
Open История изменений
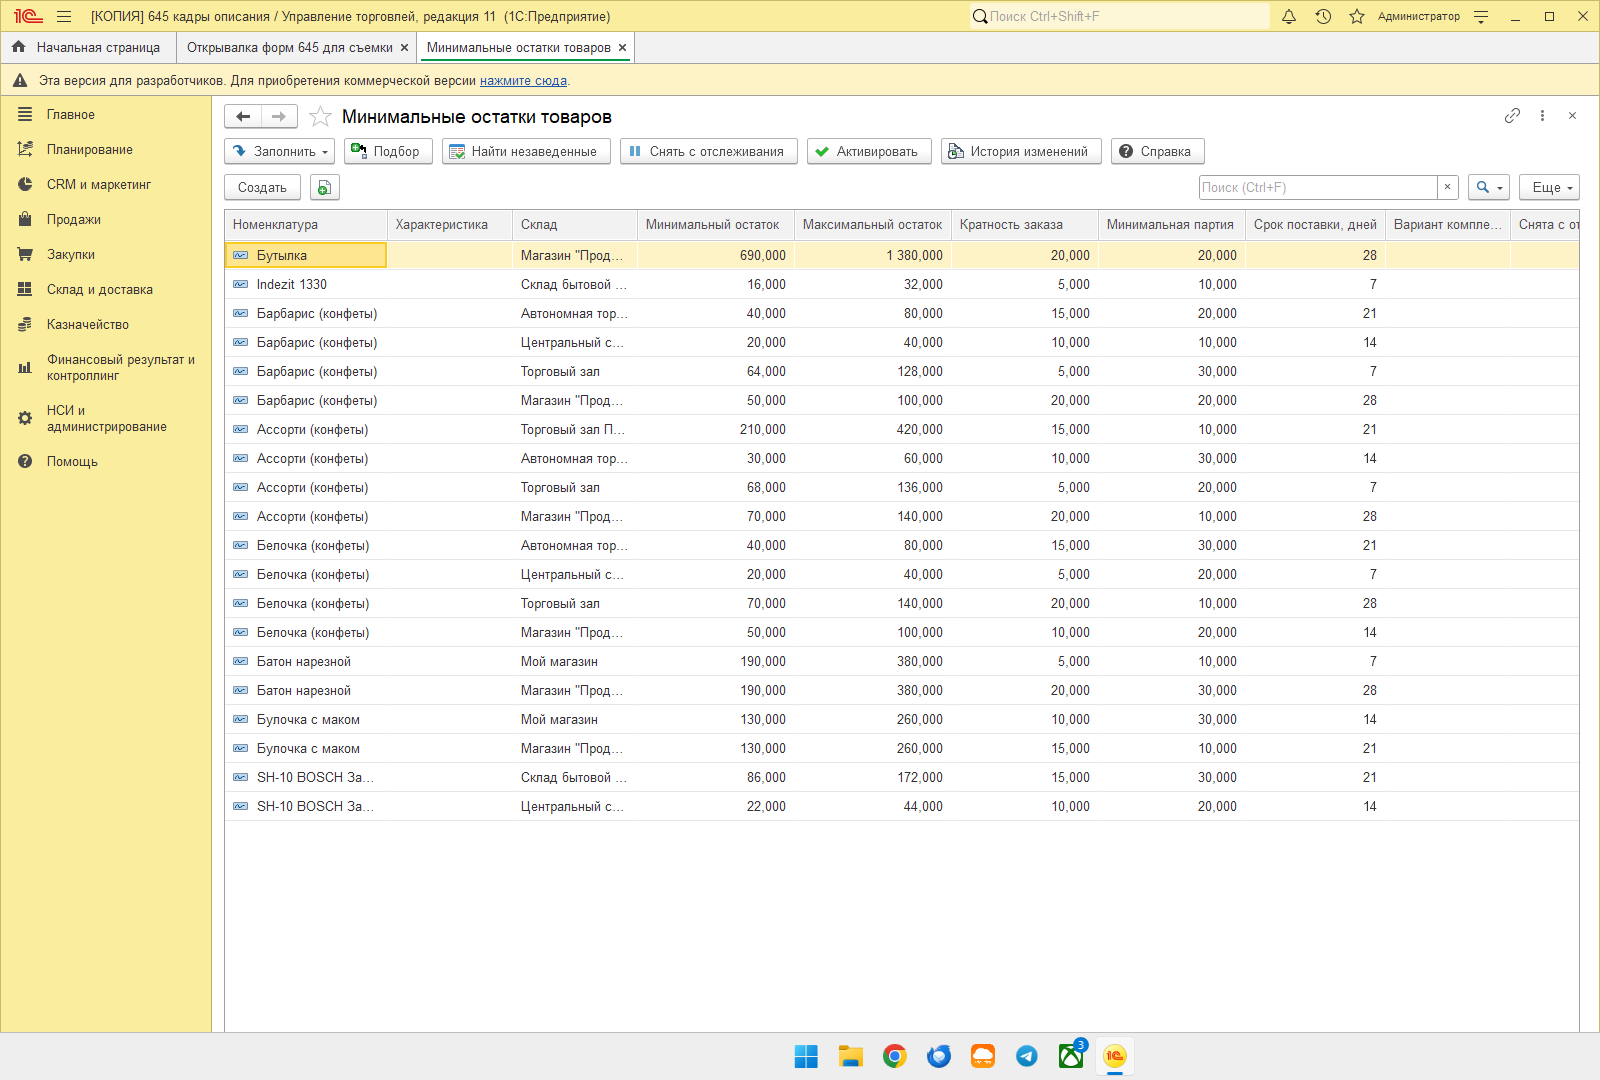click(1021, 151)
